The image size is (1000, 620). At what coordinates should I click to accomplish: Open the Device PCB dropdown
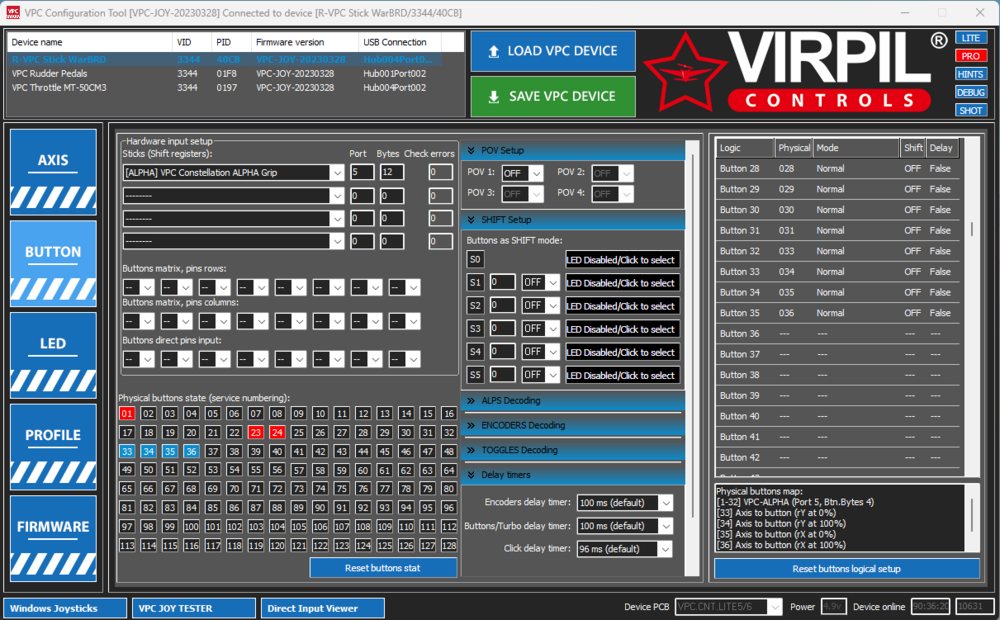728,607
